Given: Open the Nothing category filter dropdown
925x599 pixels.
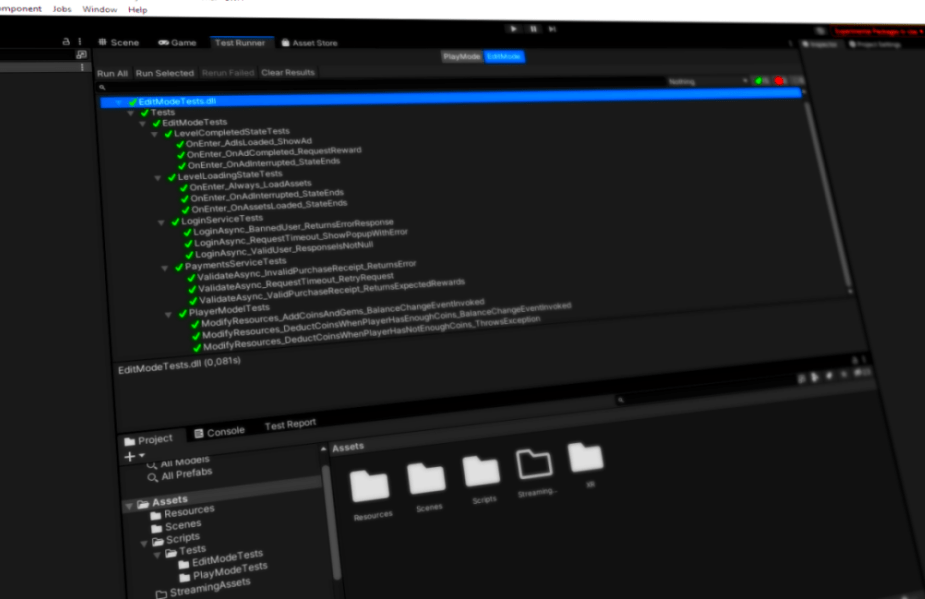Looking at the screenshot, I should pyautogui.click(x=708, y=81).
